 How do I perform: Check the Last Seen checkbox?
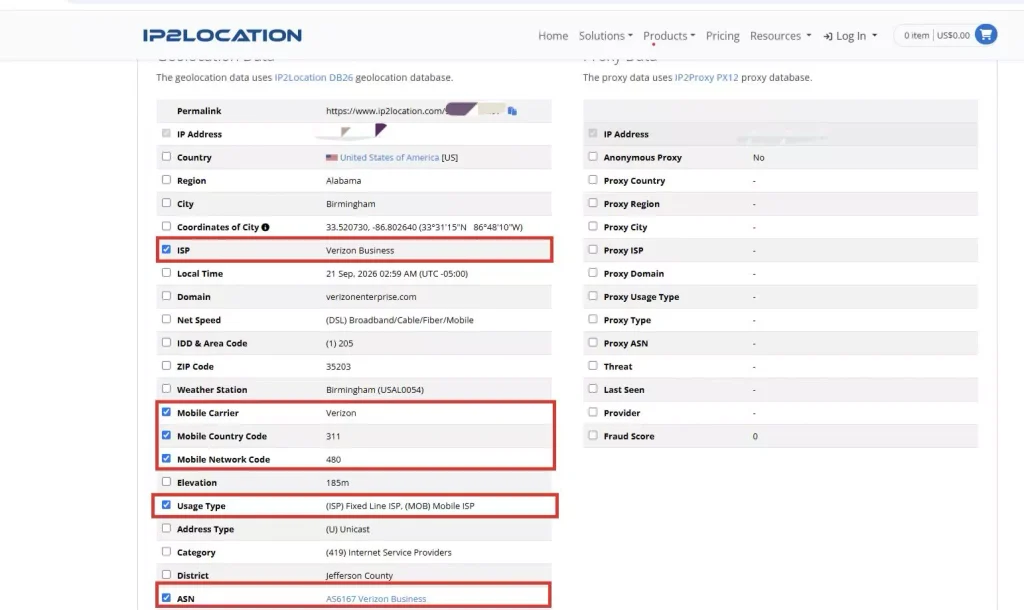click(593, 389)
